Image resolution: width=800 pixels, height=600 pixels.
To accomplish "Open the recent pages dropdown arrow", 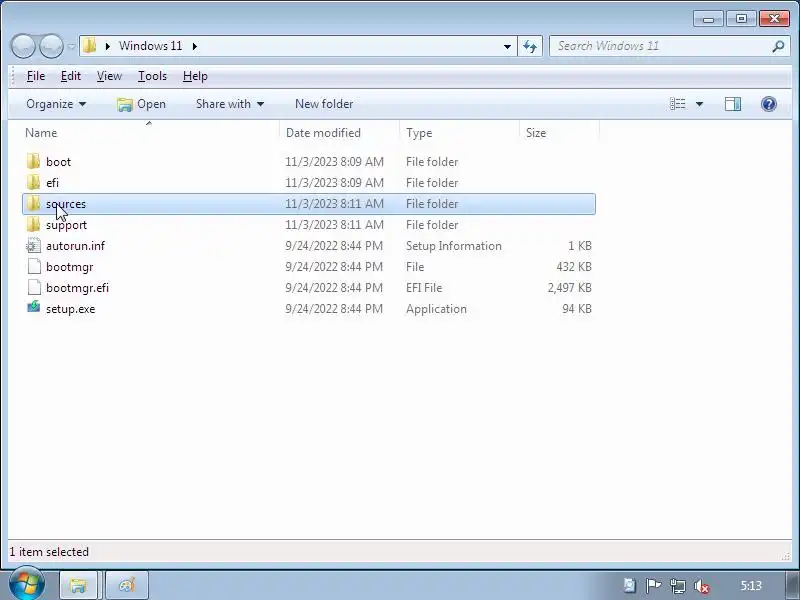I will [x=71, y=47].
